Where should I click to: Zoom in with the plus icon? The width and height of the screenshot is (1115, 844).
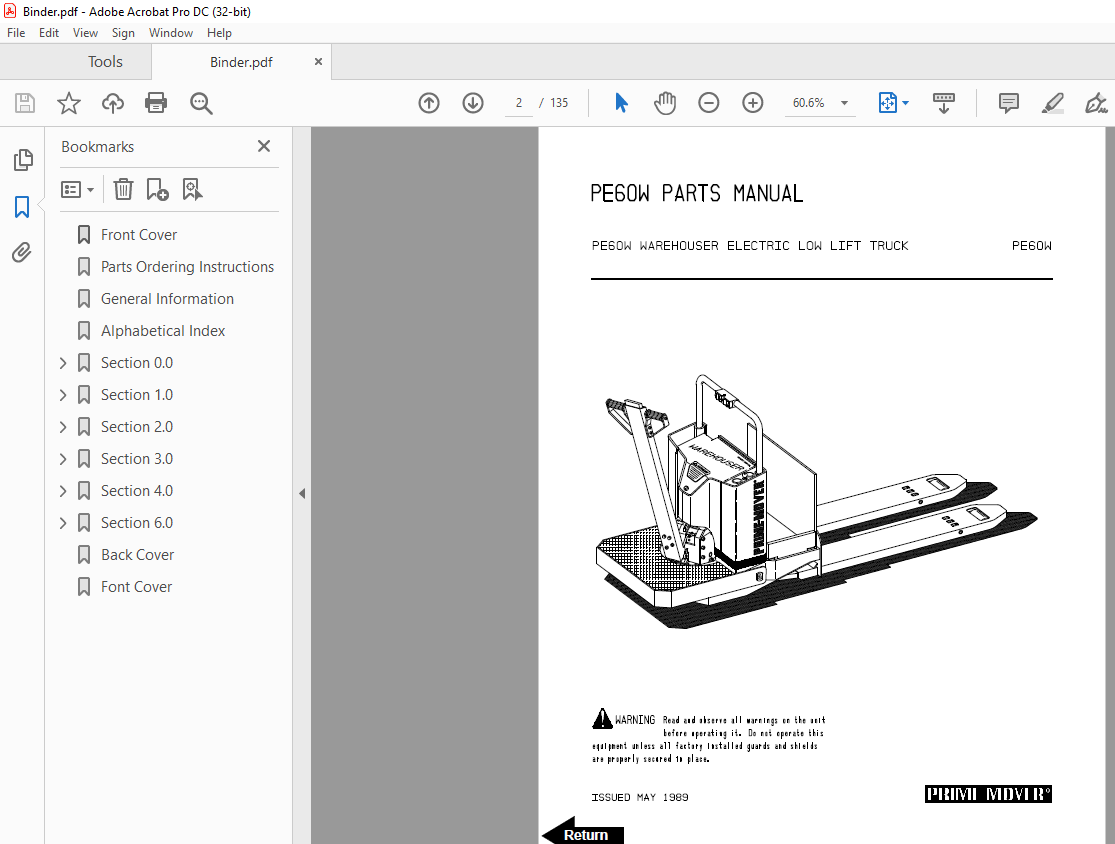(752, 103)
